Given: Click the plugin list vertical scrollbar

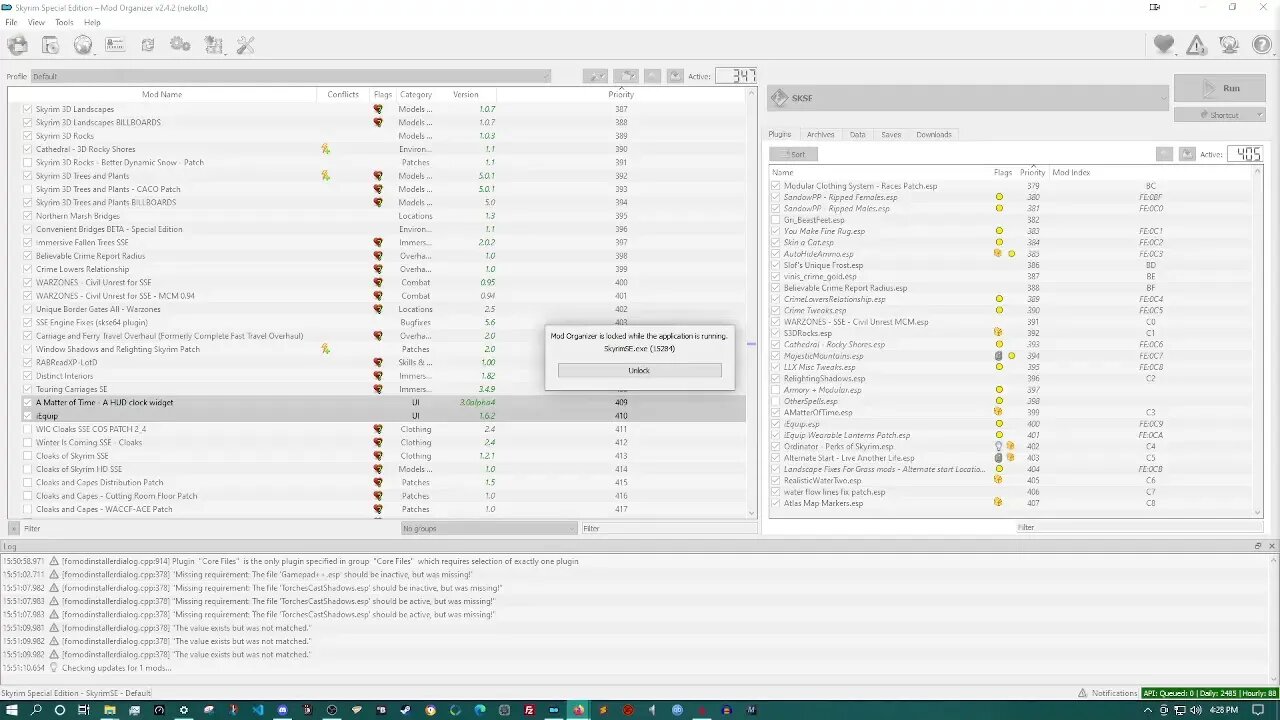Looking at the screenshot, I should pyautogui.click(x=1259, y=340).
